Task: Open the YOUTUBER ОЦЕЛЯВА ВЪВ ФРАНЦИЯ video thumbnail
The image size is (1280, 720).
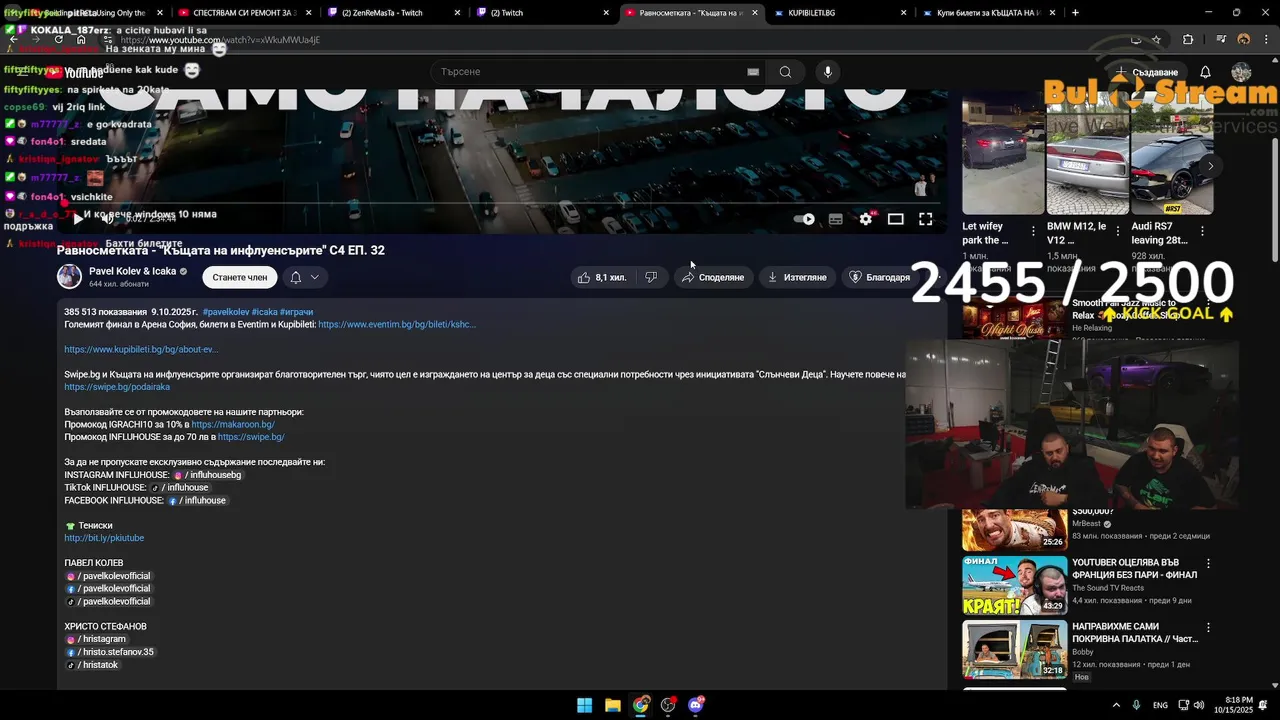Action: point(1014,585)
